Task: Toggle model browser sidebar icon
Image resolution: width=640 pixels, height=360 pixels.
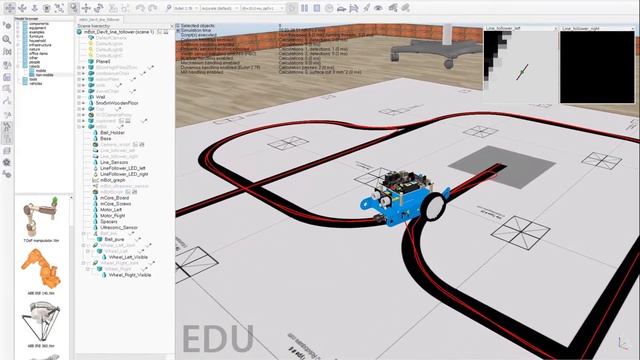Action: pos(7,127)
